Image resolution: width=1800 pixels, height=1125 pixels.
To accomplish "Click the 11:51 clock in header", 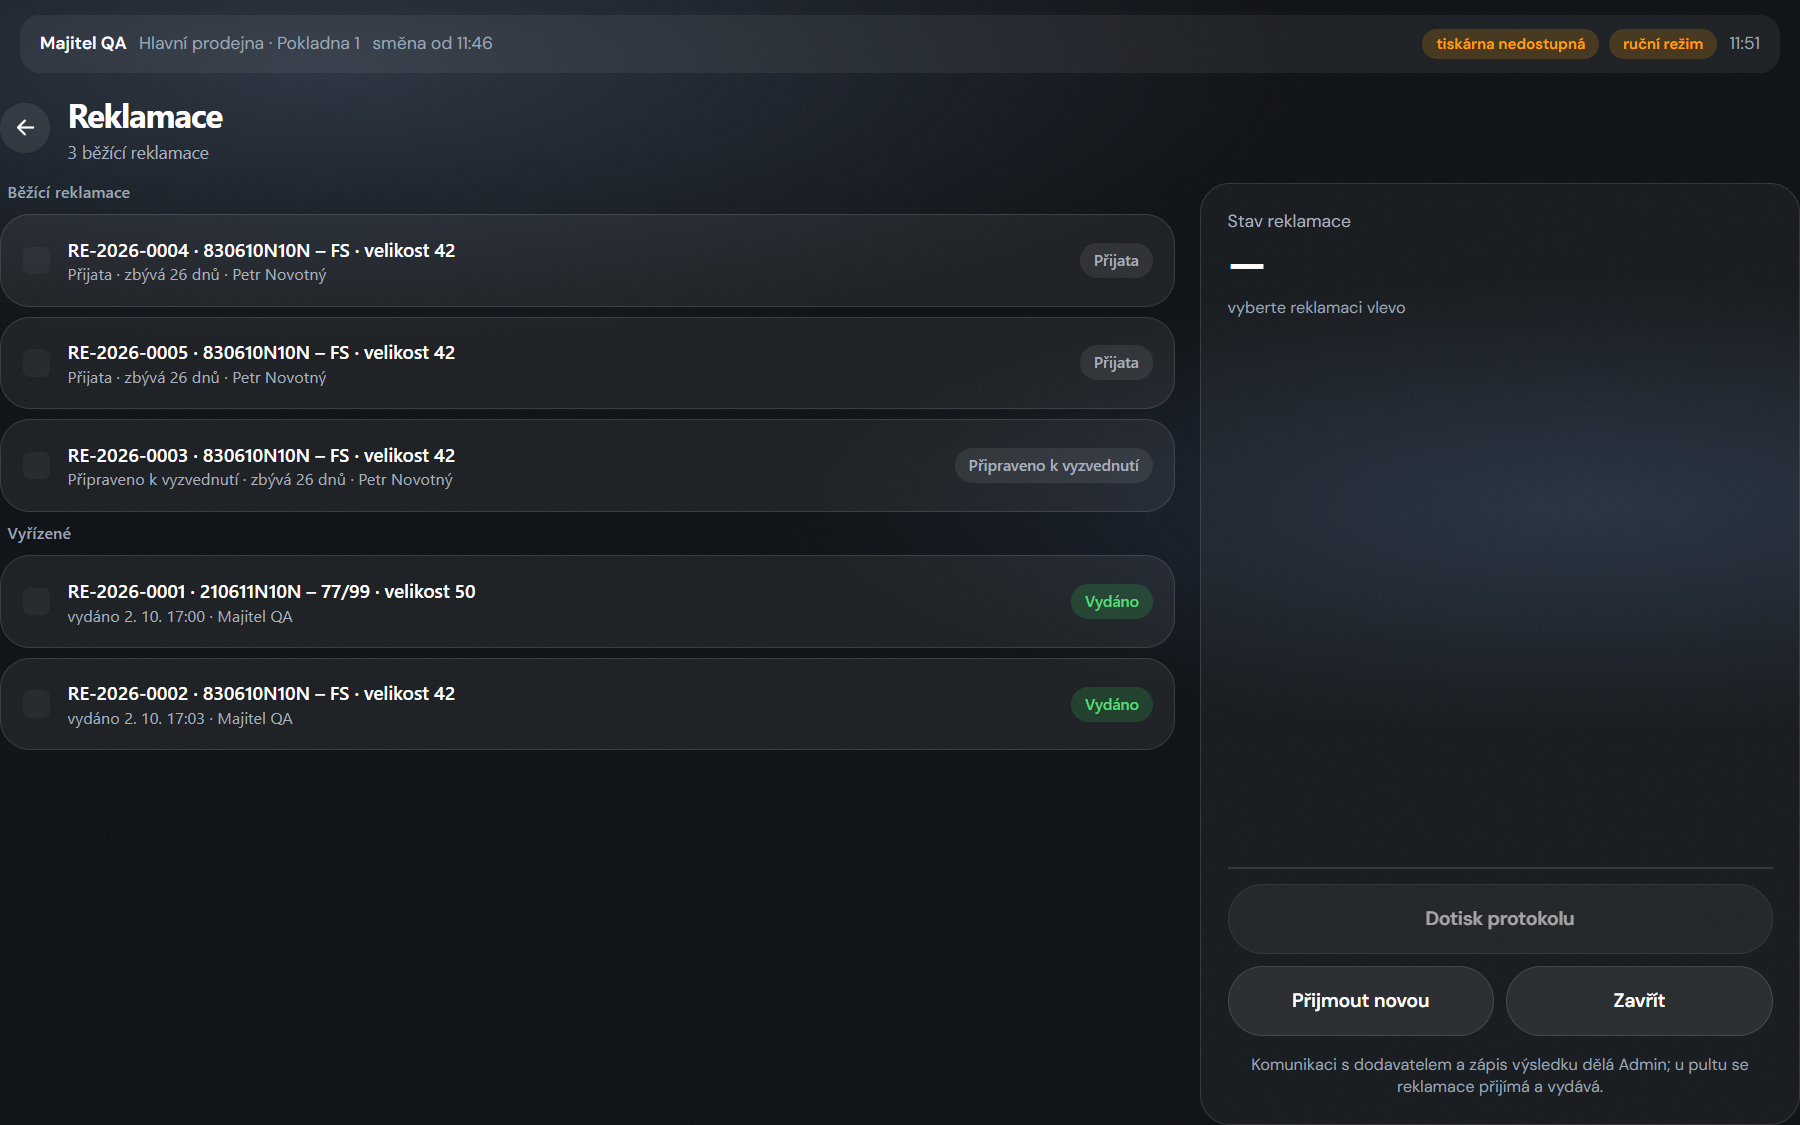I will pyautogui.click(x=1745, y=44).
